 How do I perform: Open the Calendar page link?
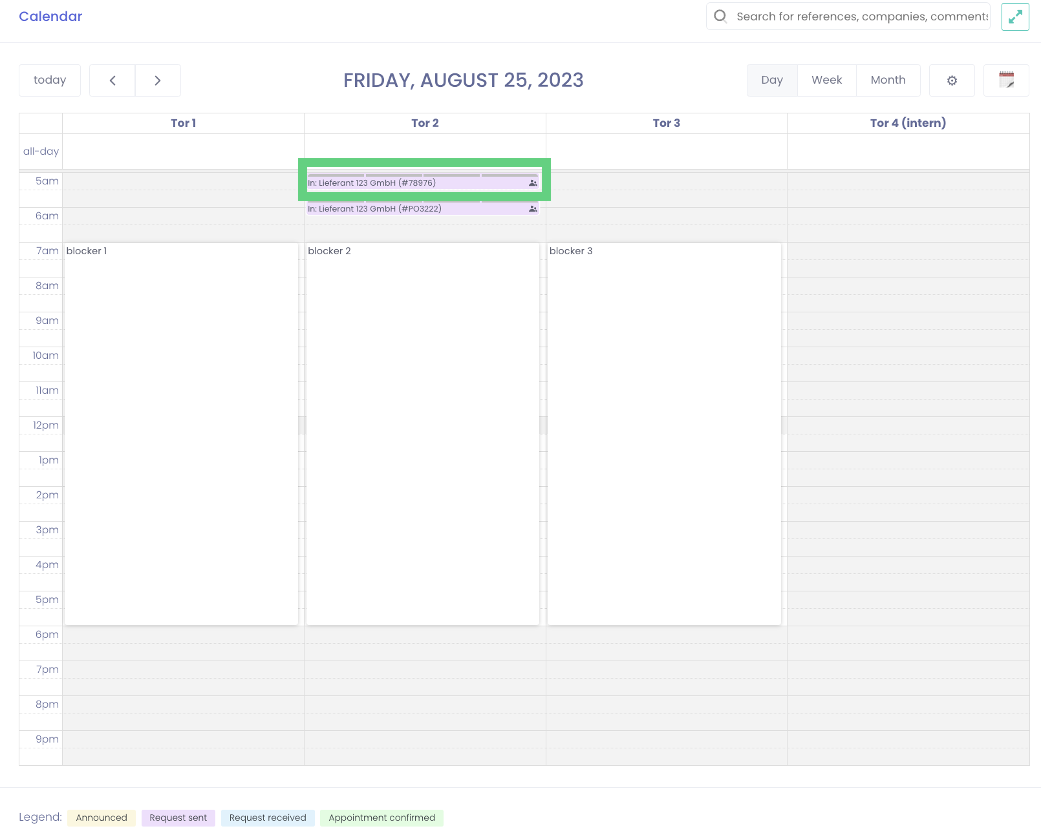click(x=51, y=17)
